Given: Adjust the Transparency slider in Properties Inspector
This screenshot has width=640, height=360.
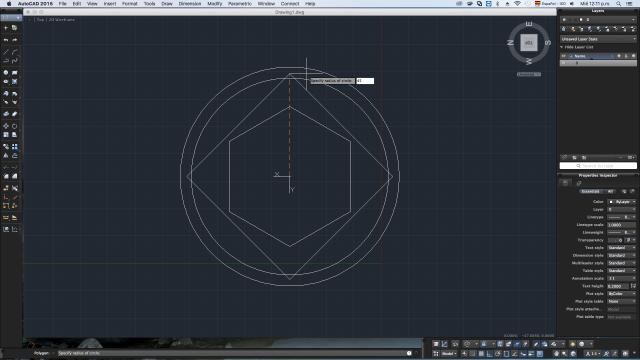Looking at the screenshot, I should (616, 240).
